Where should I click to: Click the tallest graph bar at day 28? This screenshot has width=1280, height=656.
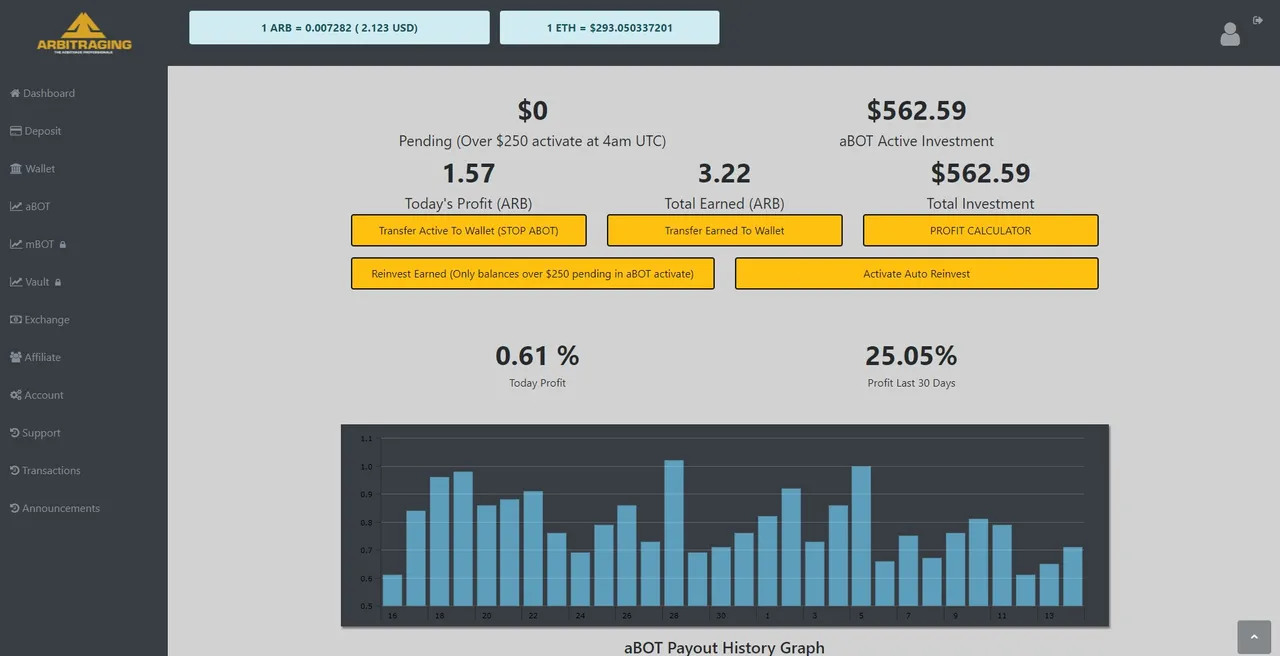[674, 533]
